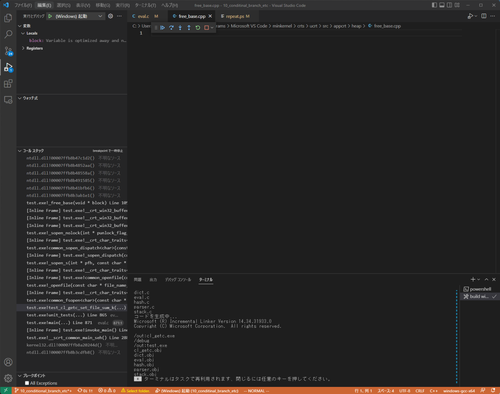Toggle the All Exceptions checkbox
500x394 pixels.
click(x=27, y=383)
